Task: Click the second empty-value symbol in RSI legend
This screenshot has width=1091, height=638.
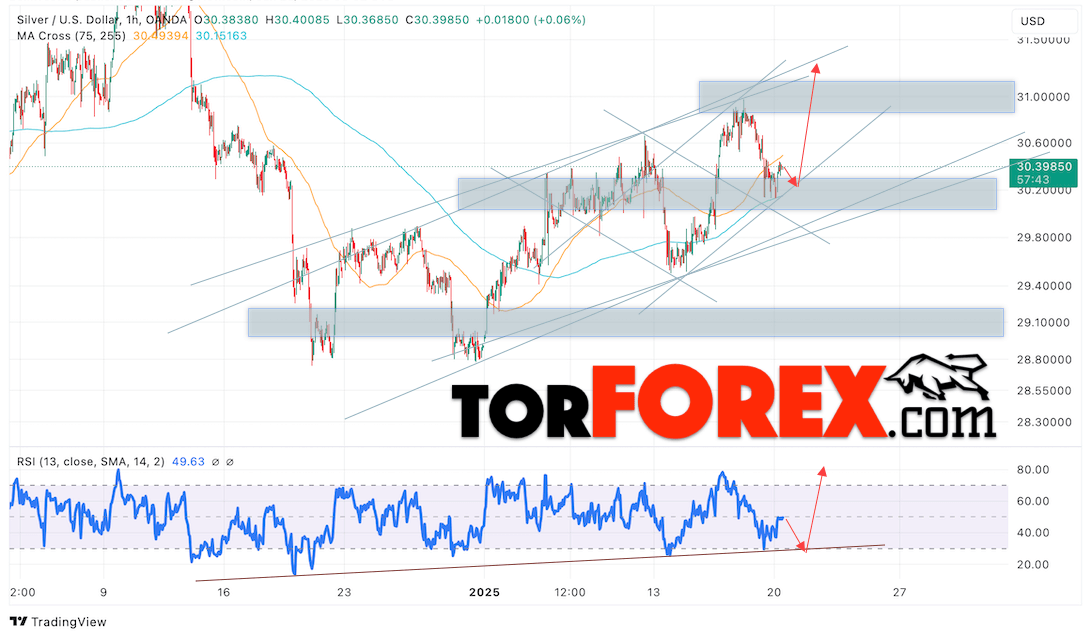Action: tap(230, 461)
